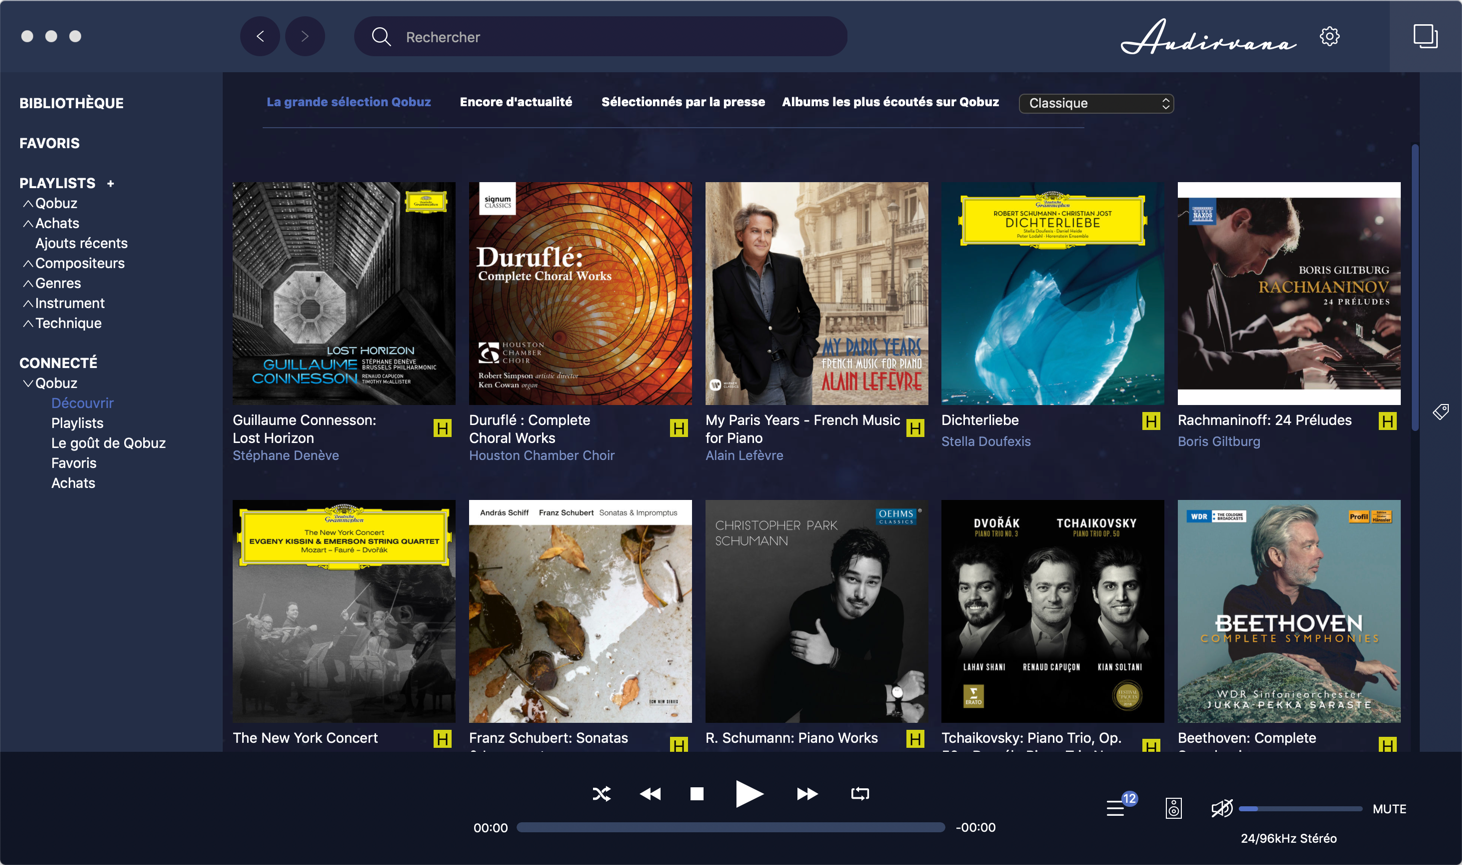Click the Hi-Res badge on Duruflé album
Screen dimensions: 1462x865
(678, 428)
